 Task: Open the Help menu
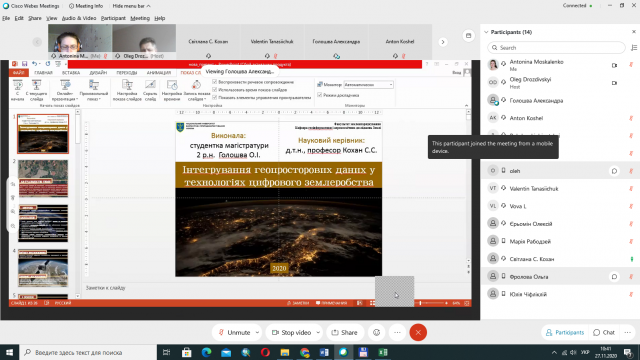pos(160,18)
